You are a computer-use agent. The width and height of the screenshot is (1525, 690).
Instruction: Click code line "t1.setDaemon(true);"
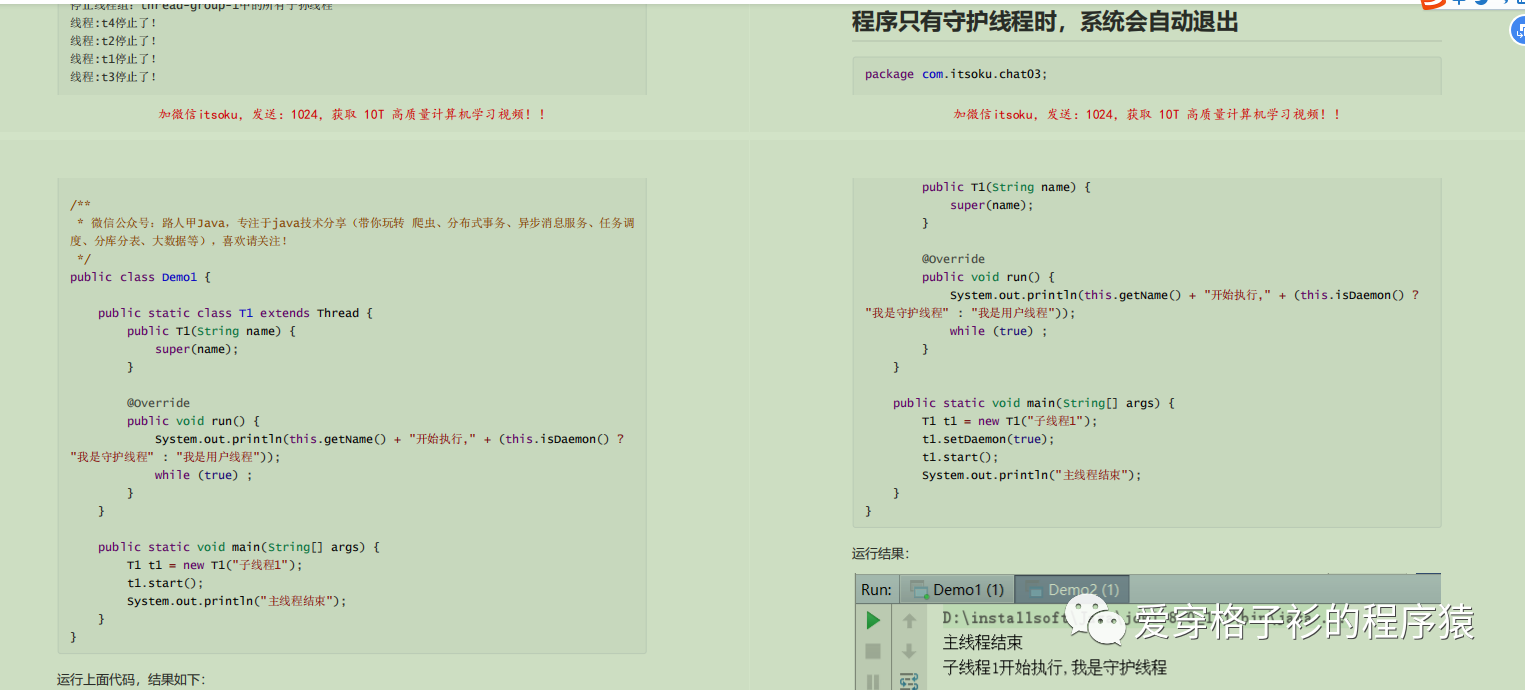tap(988, 439)
